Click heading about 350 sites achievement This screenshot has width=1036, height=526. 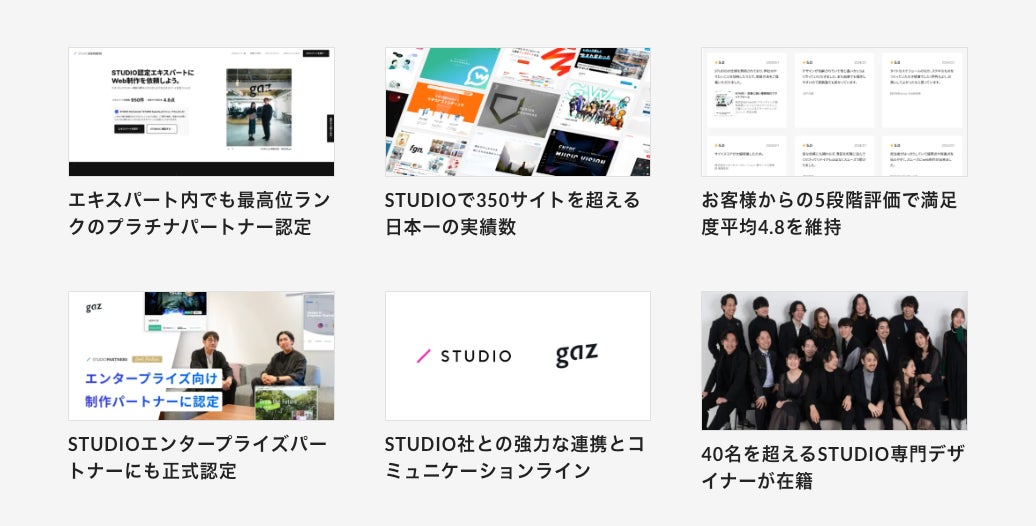(x=513, y=213)
